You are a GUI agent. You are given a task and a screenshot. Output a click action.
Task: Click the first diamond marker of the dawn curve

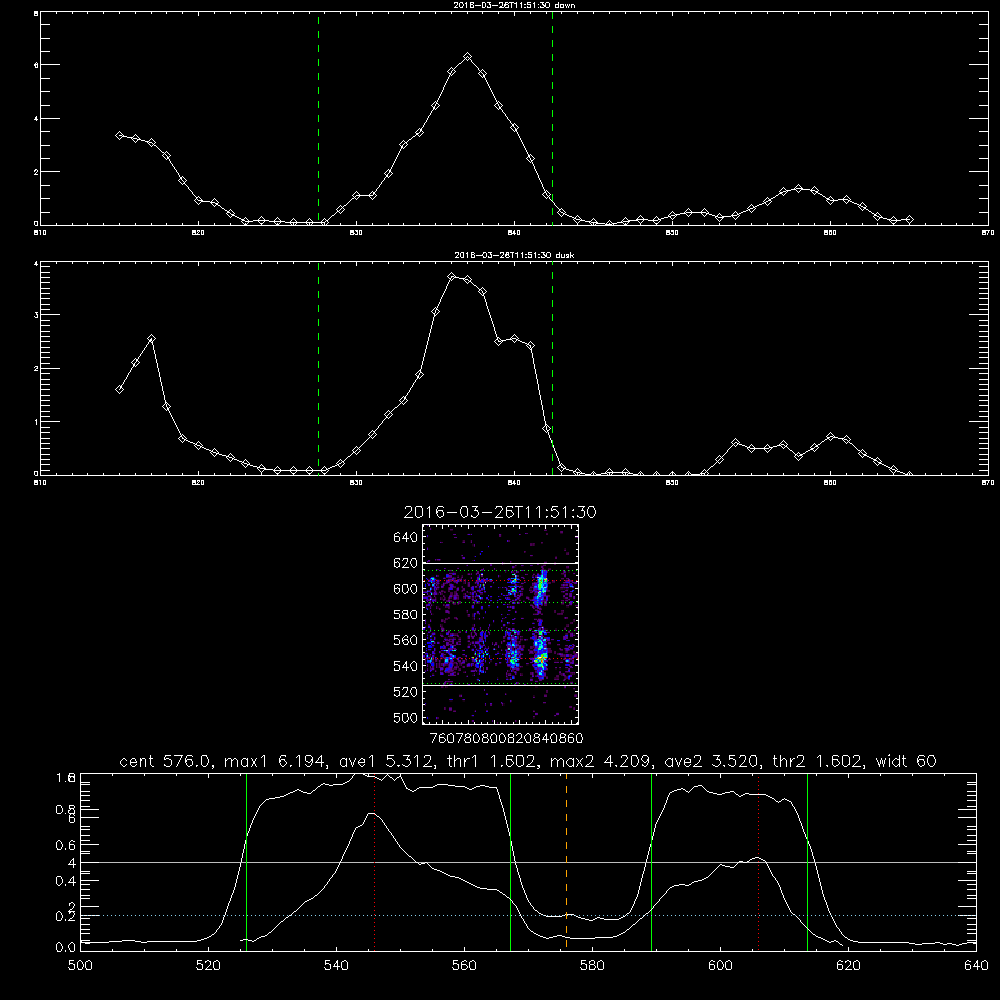[119, 135]
